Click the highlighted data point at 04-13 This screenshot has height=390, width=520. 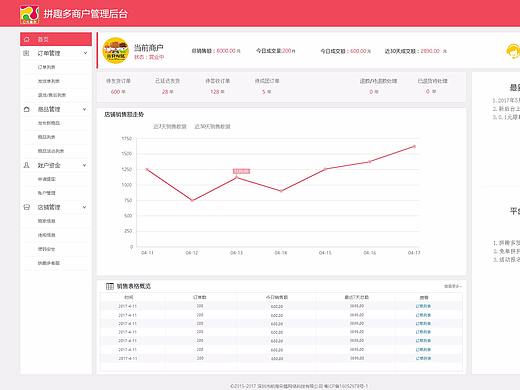237,177
